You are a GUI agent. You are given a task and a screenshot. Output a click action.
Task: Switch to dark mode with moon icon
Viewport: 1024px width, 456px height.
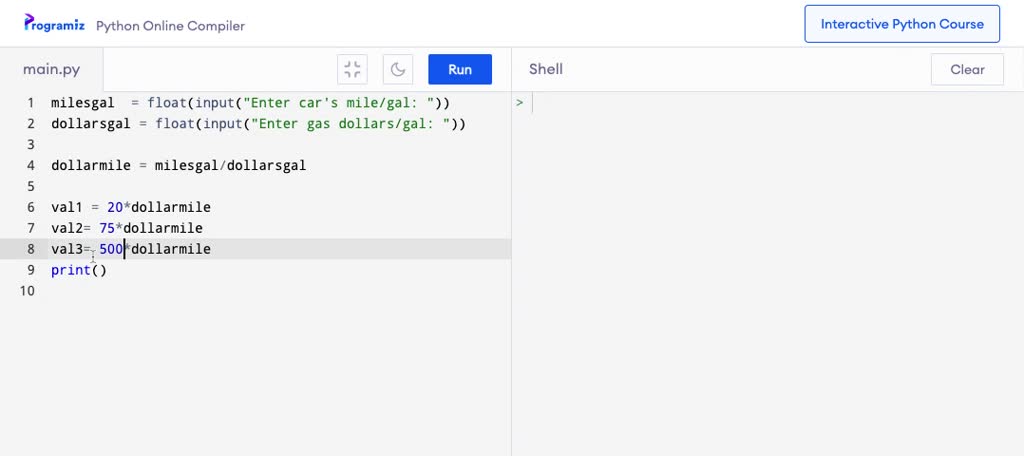click(398, 69)
